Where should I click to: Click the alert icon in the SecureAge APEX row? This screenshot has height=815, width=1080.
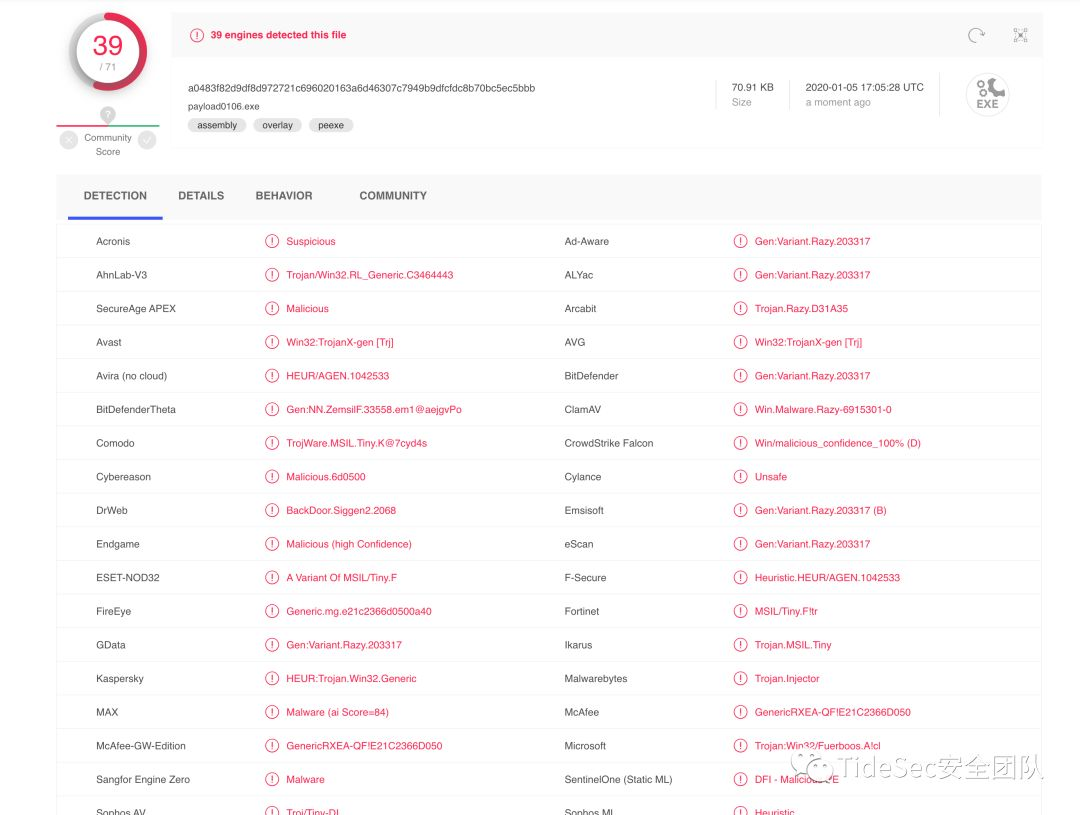tap(272, 309)
